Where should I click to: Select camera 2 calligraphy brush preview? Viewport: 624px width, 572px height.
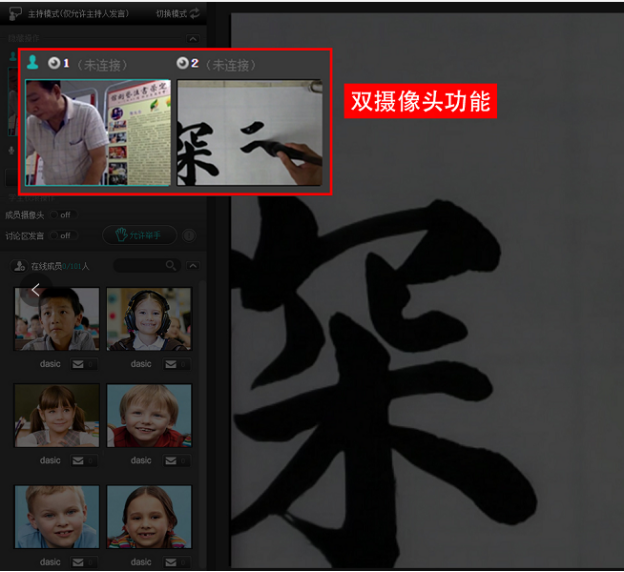click(249, 132)
